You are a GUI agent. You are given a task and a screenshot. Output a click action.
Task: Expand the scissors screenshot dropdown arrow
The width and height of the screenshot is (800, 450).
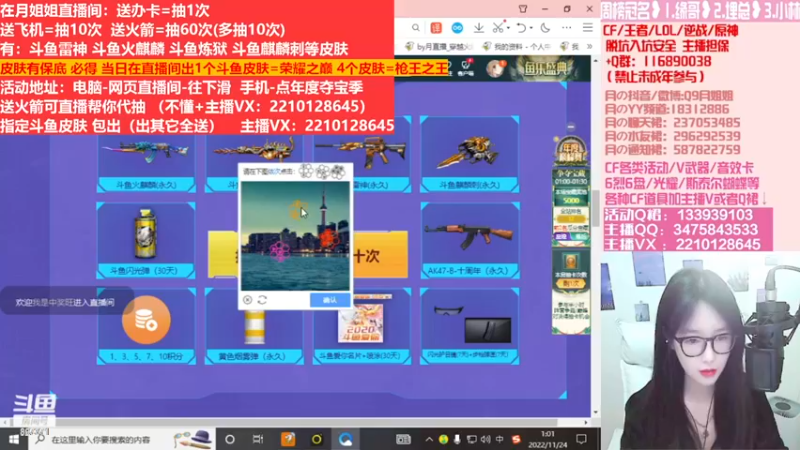tap(508, 28)
